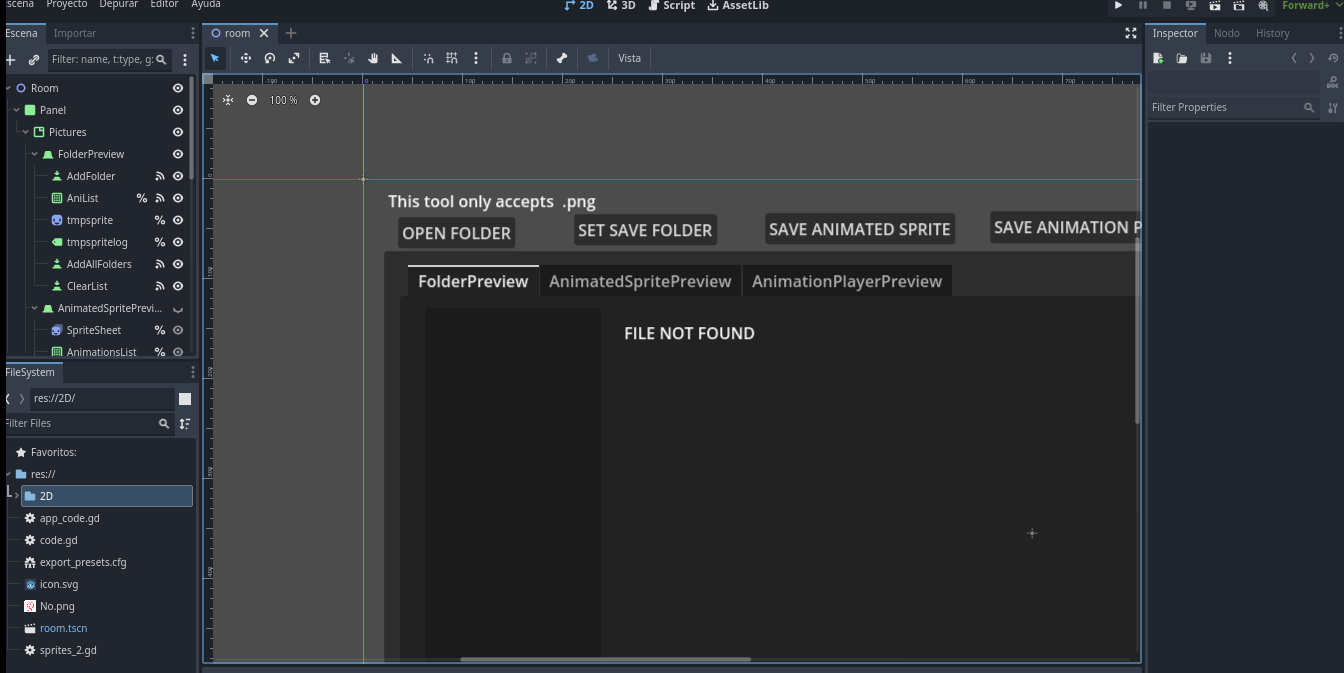The width and height of the screenshot is (1344, 673).
Task: Click the instance child scene link icon
Action: [34, 60]
